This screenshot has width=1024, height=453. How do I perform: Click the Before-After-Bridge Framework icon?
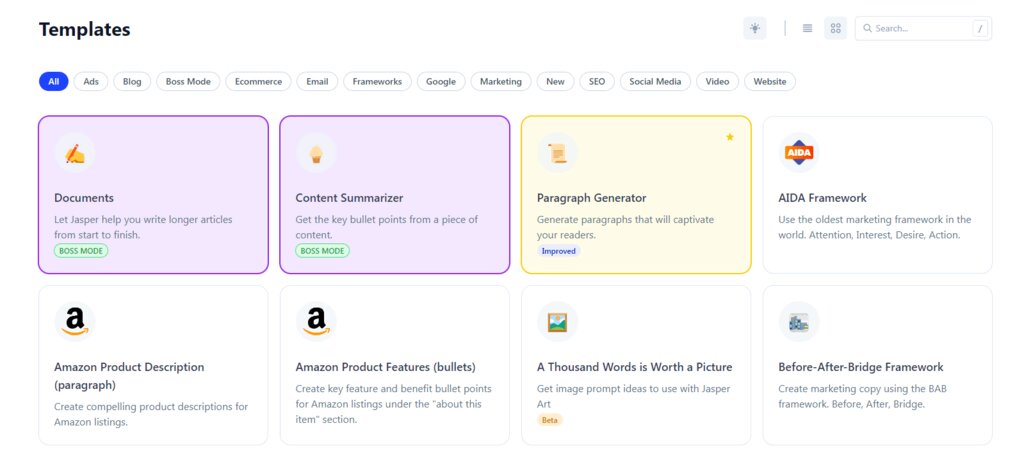[799, 322]
